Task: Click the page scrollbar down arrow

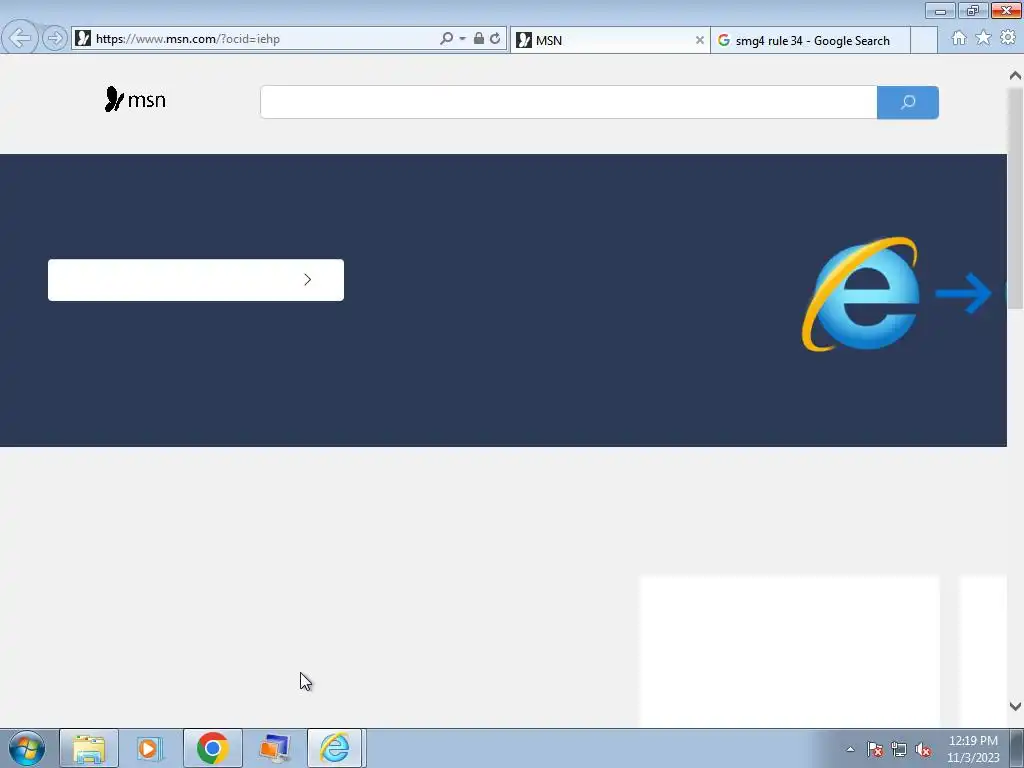Action: (x=1015, y=707)
